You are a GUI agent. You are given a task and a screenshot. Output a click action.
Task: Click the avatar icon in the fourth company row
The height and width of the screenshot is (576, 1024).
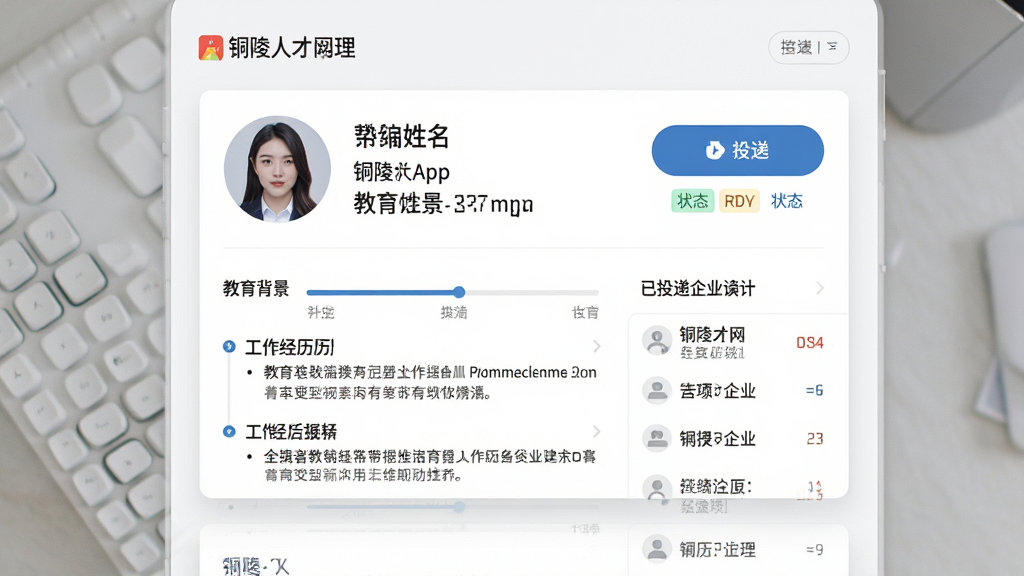(x=657, y=490)
